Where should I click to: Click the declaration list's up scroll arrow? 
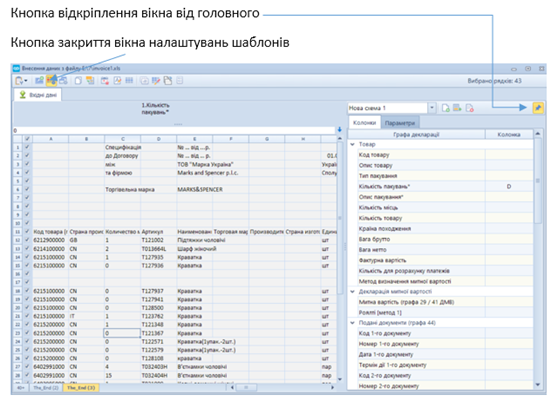coord(538,134)
